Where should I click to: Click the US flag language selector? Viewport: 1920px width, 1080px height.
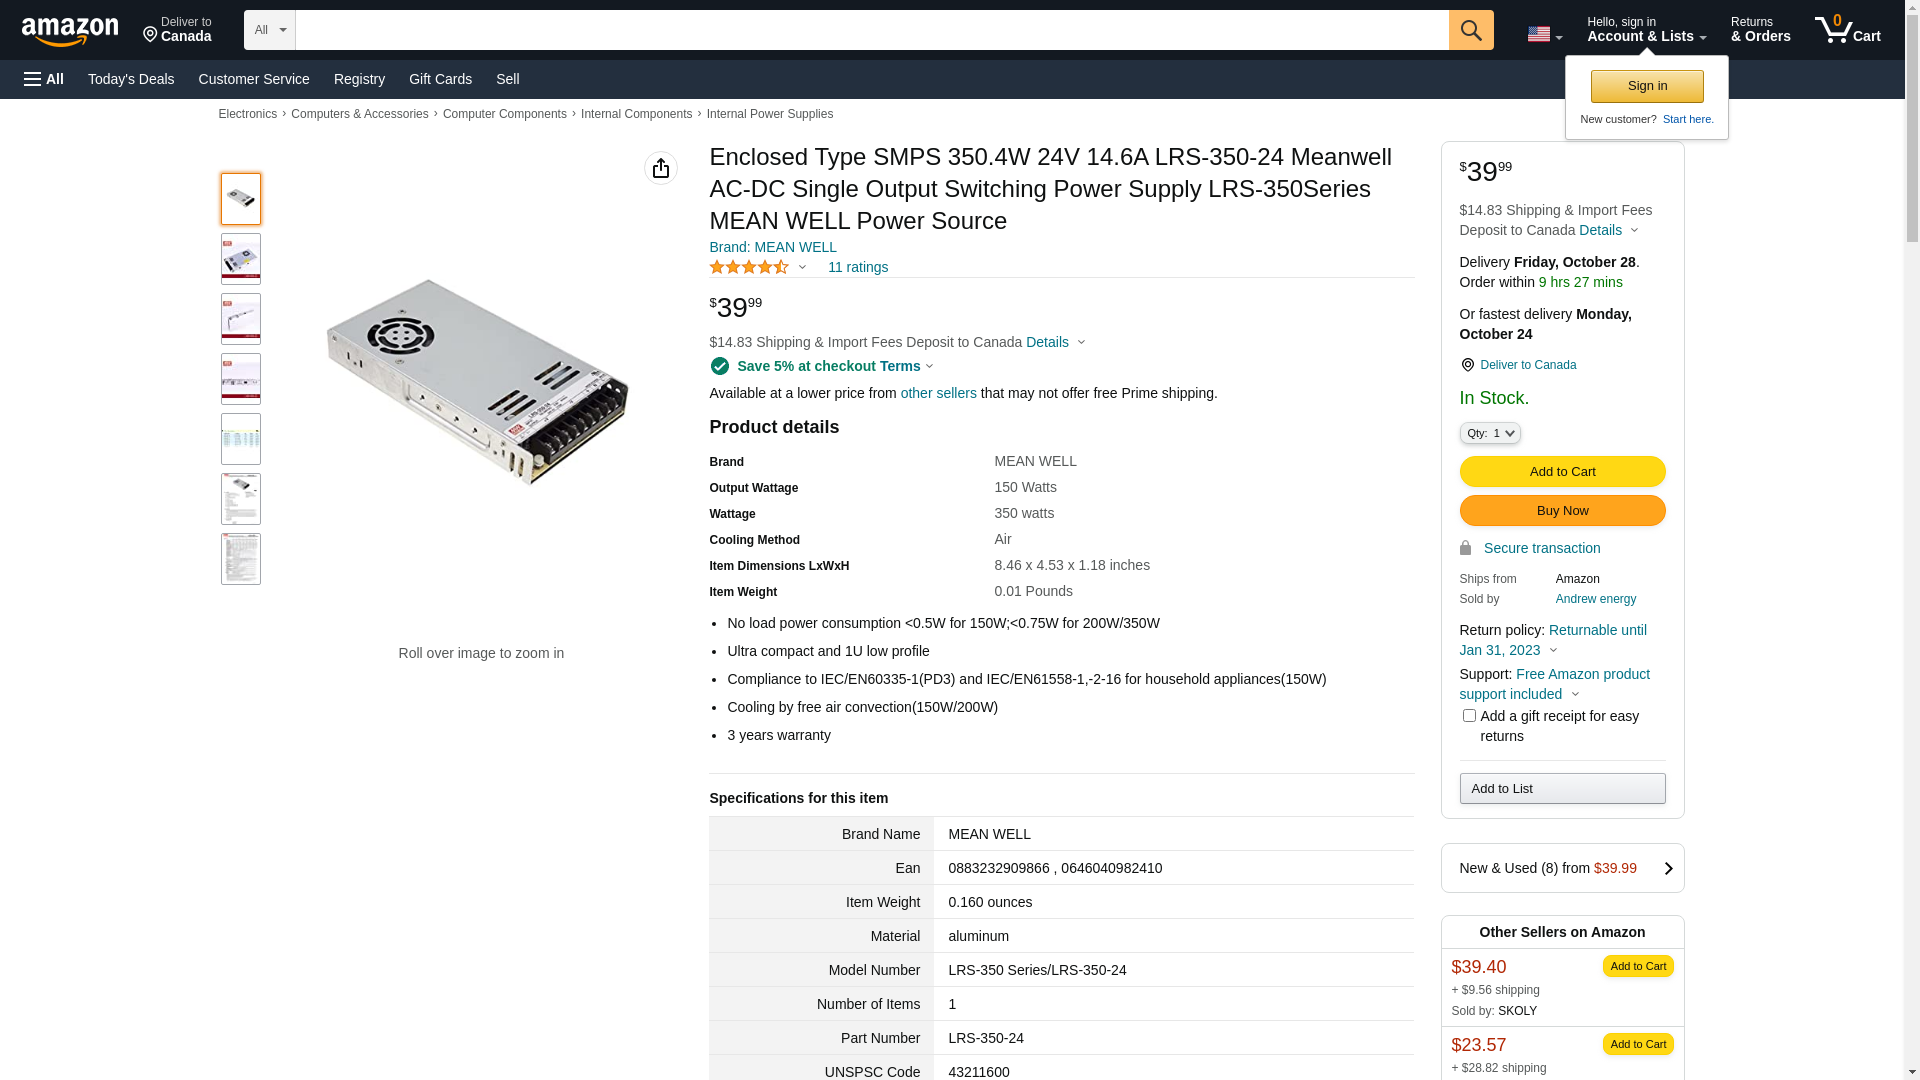click(x=1543, y=34)
